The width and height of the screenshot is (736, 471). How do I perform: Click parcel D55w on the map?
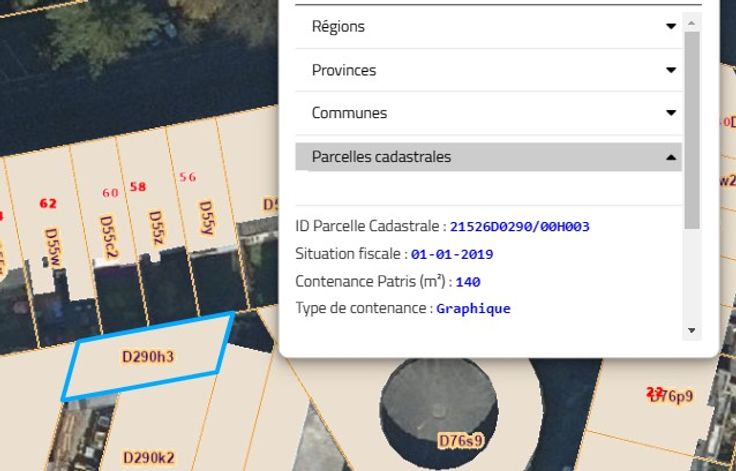click(x=53, y=246)
